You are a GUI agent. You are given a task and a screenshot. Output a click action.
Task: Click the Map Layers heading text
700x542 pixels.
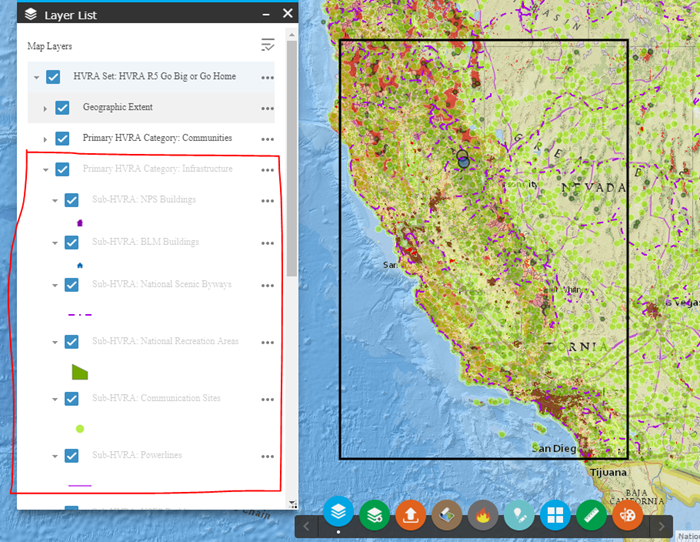pyautogui.click(x=50, y=46)
